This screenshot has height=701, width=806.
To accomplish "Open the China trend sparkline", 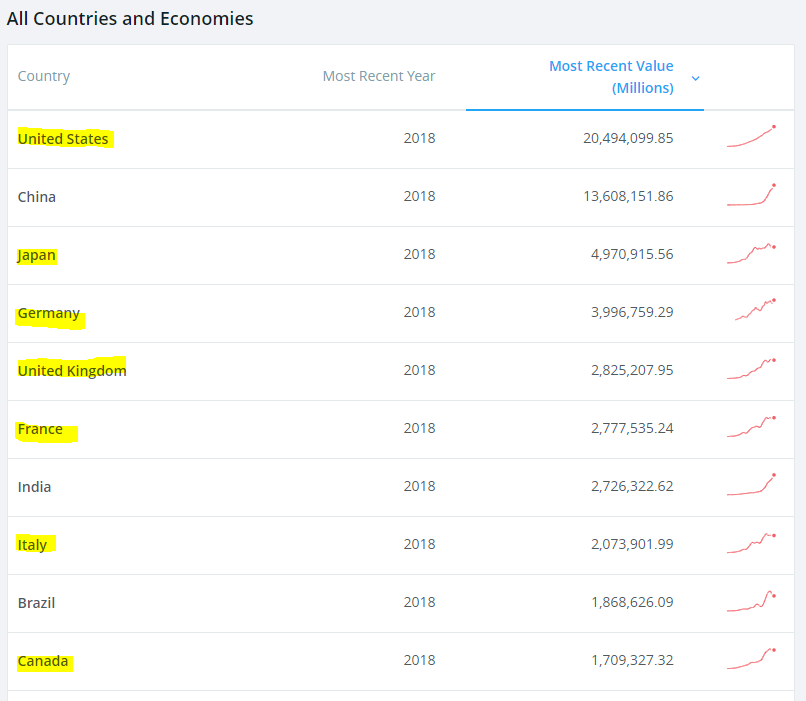I will [x=751, y=195].
